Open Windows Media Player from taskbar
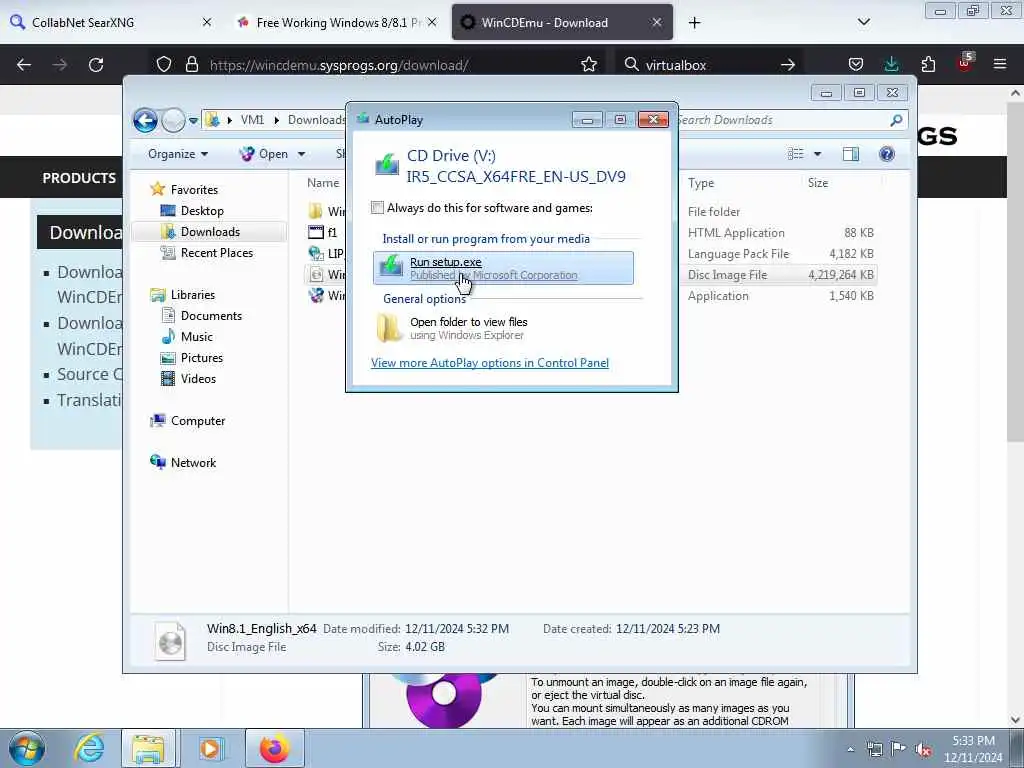 (210, 748)
